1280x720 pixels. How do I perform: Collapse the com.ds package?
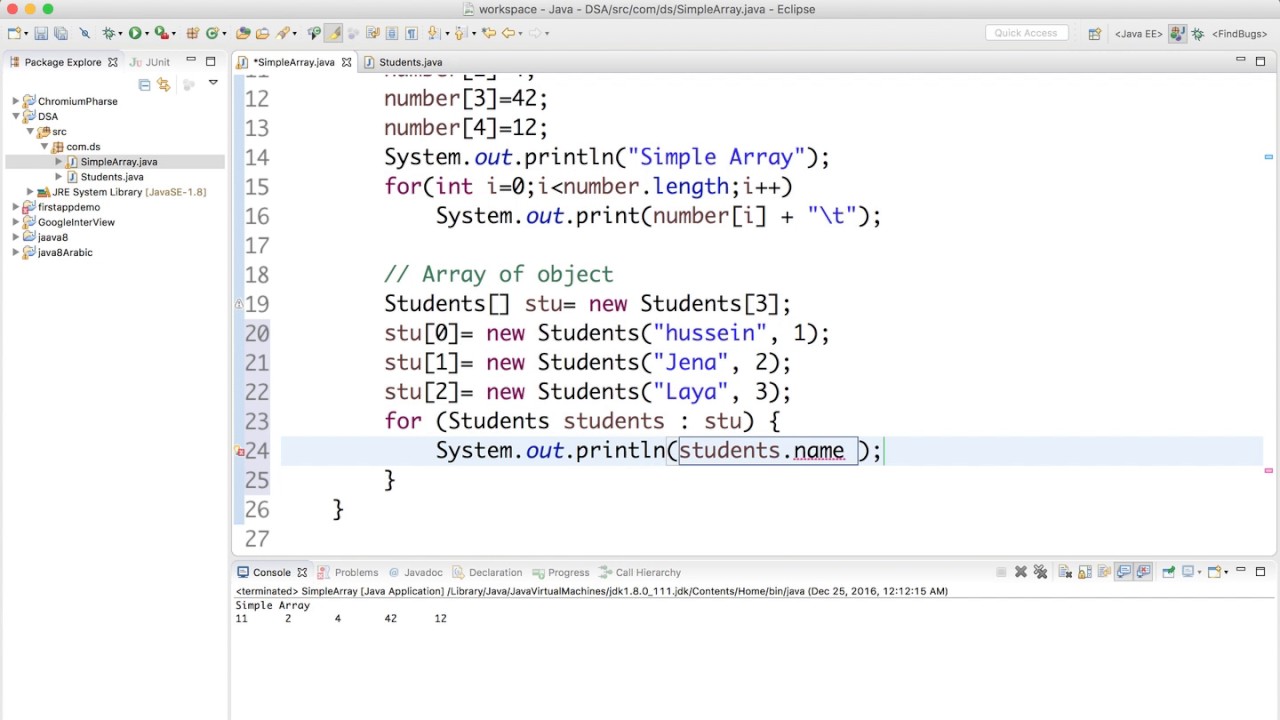44,146
